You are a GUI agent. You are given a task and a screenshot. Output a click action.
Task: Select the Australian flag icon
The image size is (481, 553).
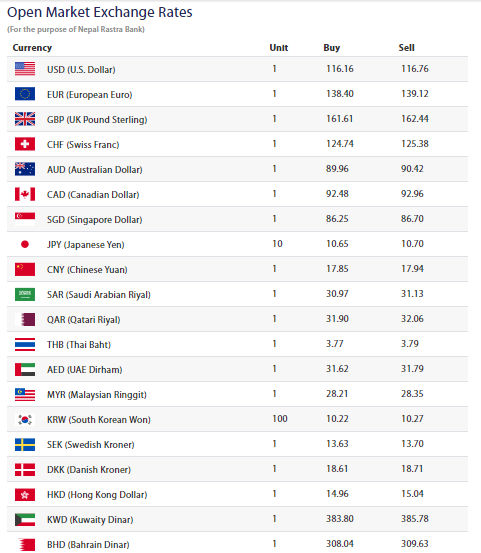[x=25, y=169]
